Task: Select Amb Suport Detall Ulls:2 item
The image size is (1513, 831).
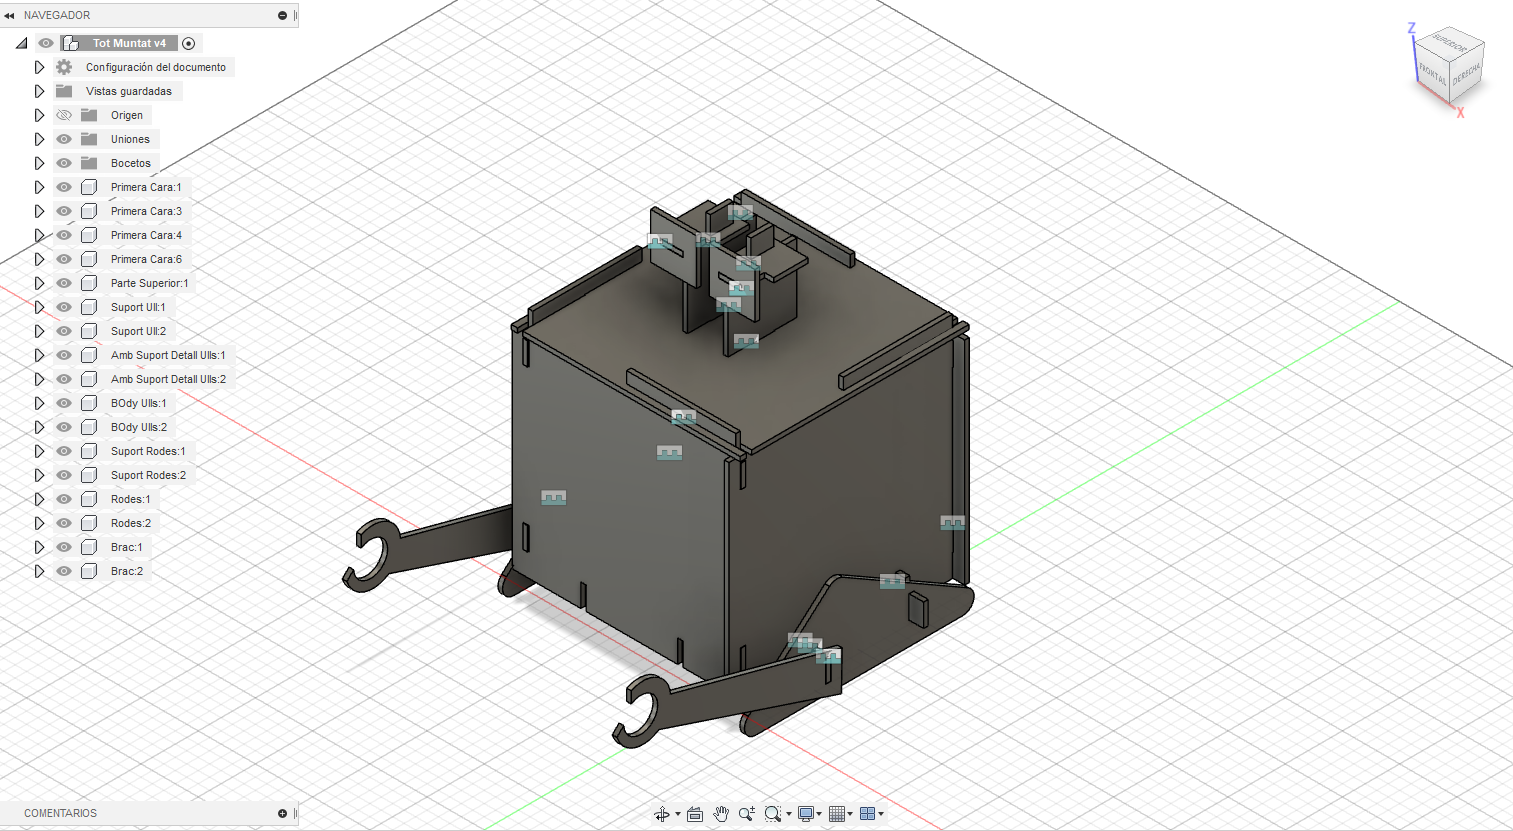Action: 168,379
